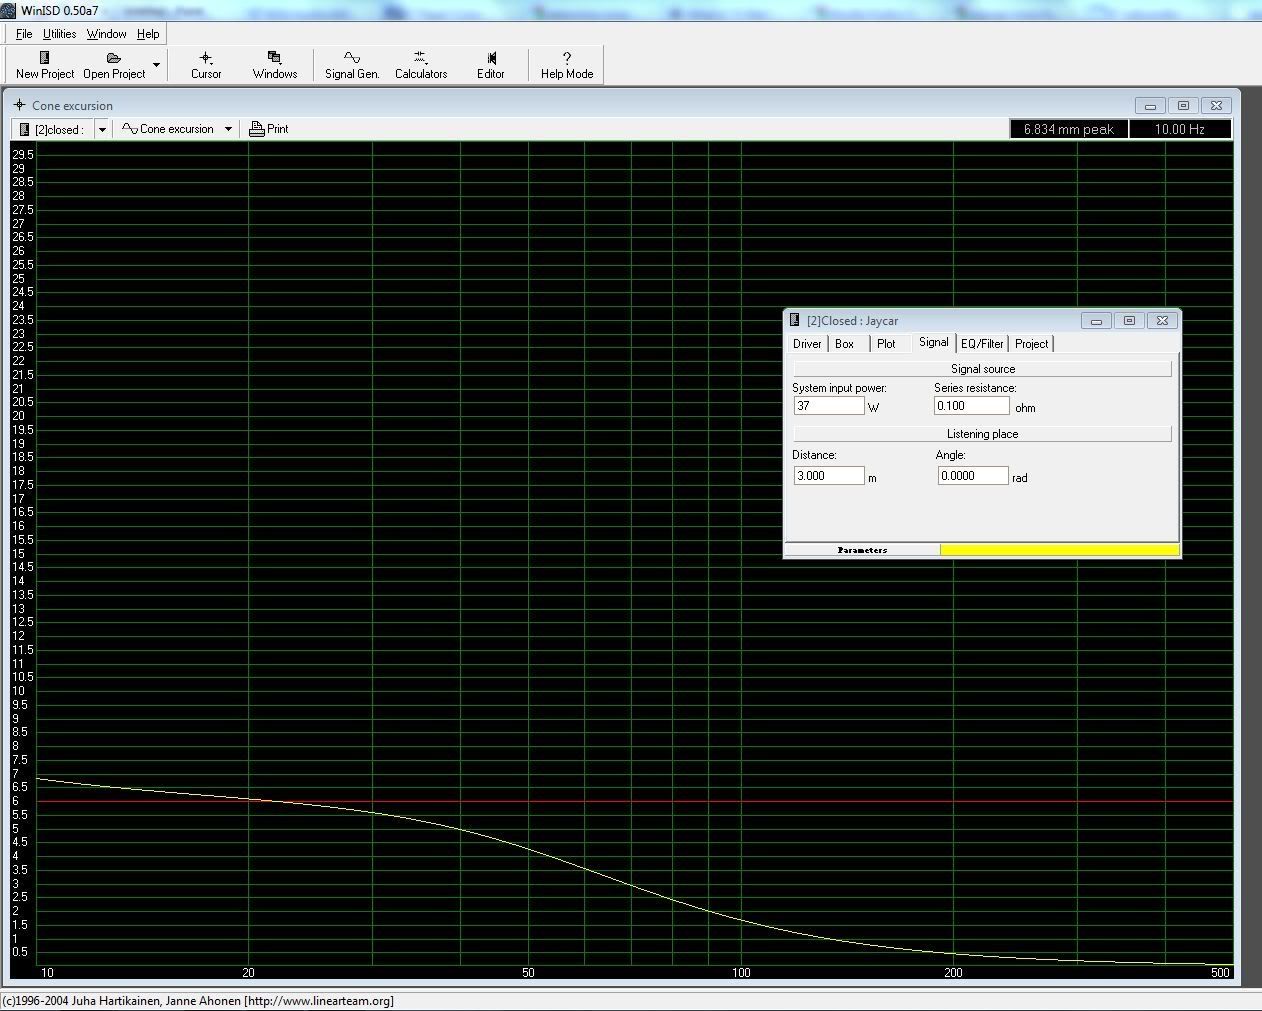Launch the Signal Gen. tool

(352, 65)
